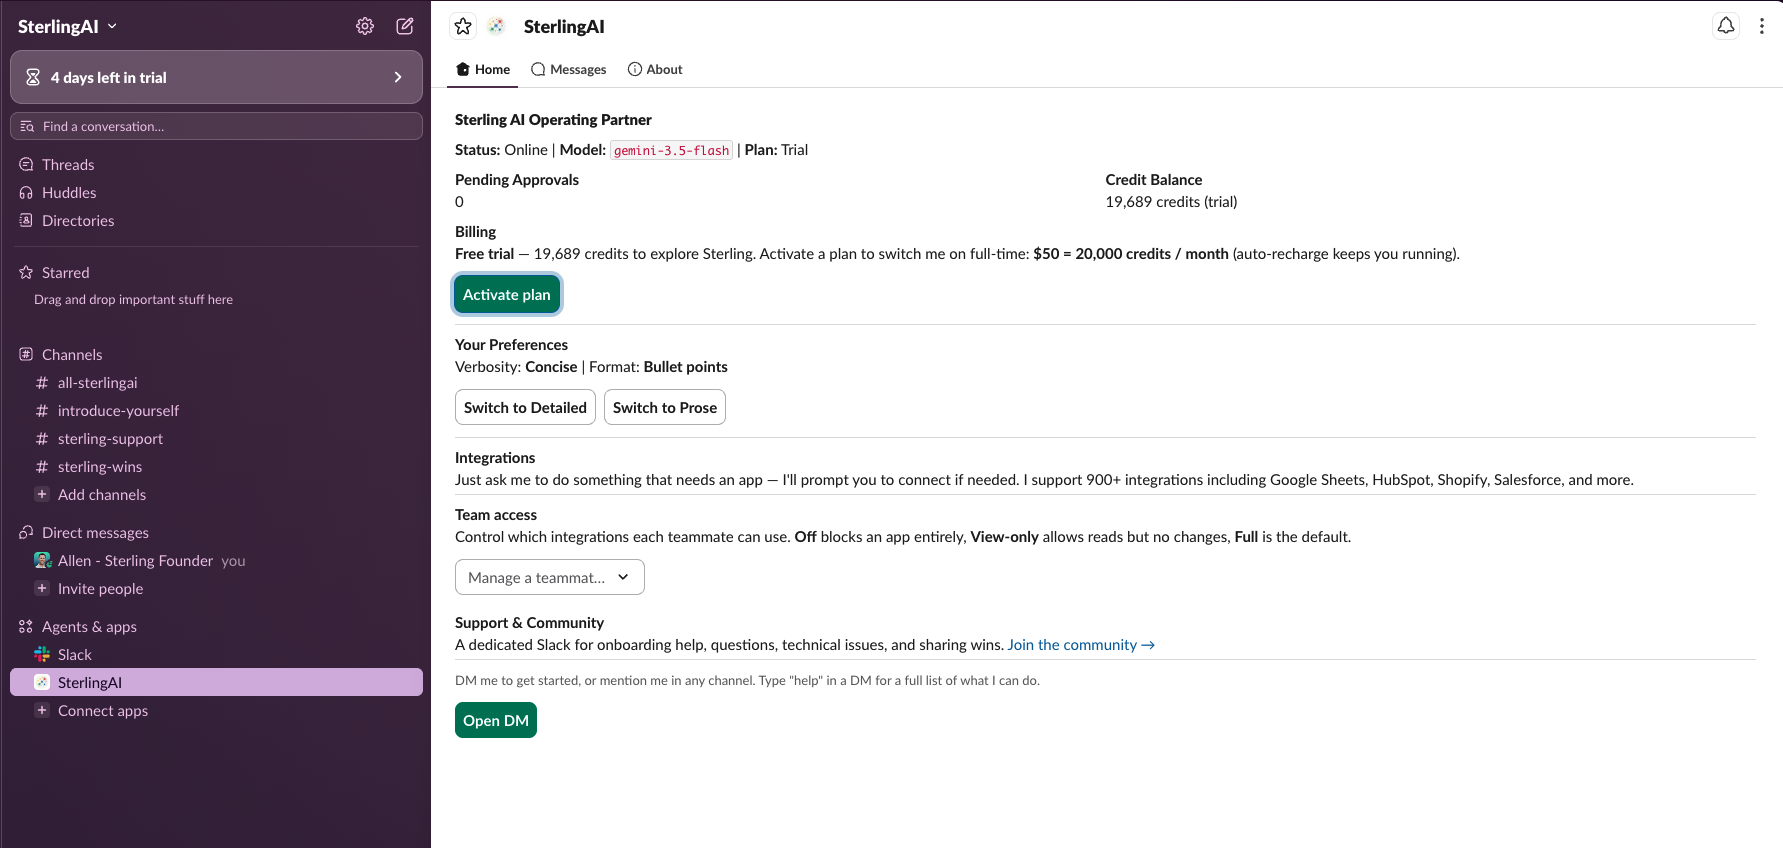Click Allen's avatar in Direct messages
This screenshot has height=848, width=1783.
tap(42, 560)
